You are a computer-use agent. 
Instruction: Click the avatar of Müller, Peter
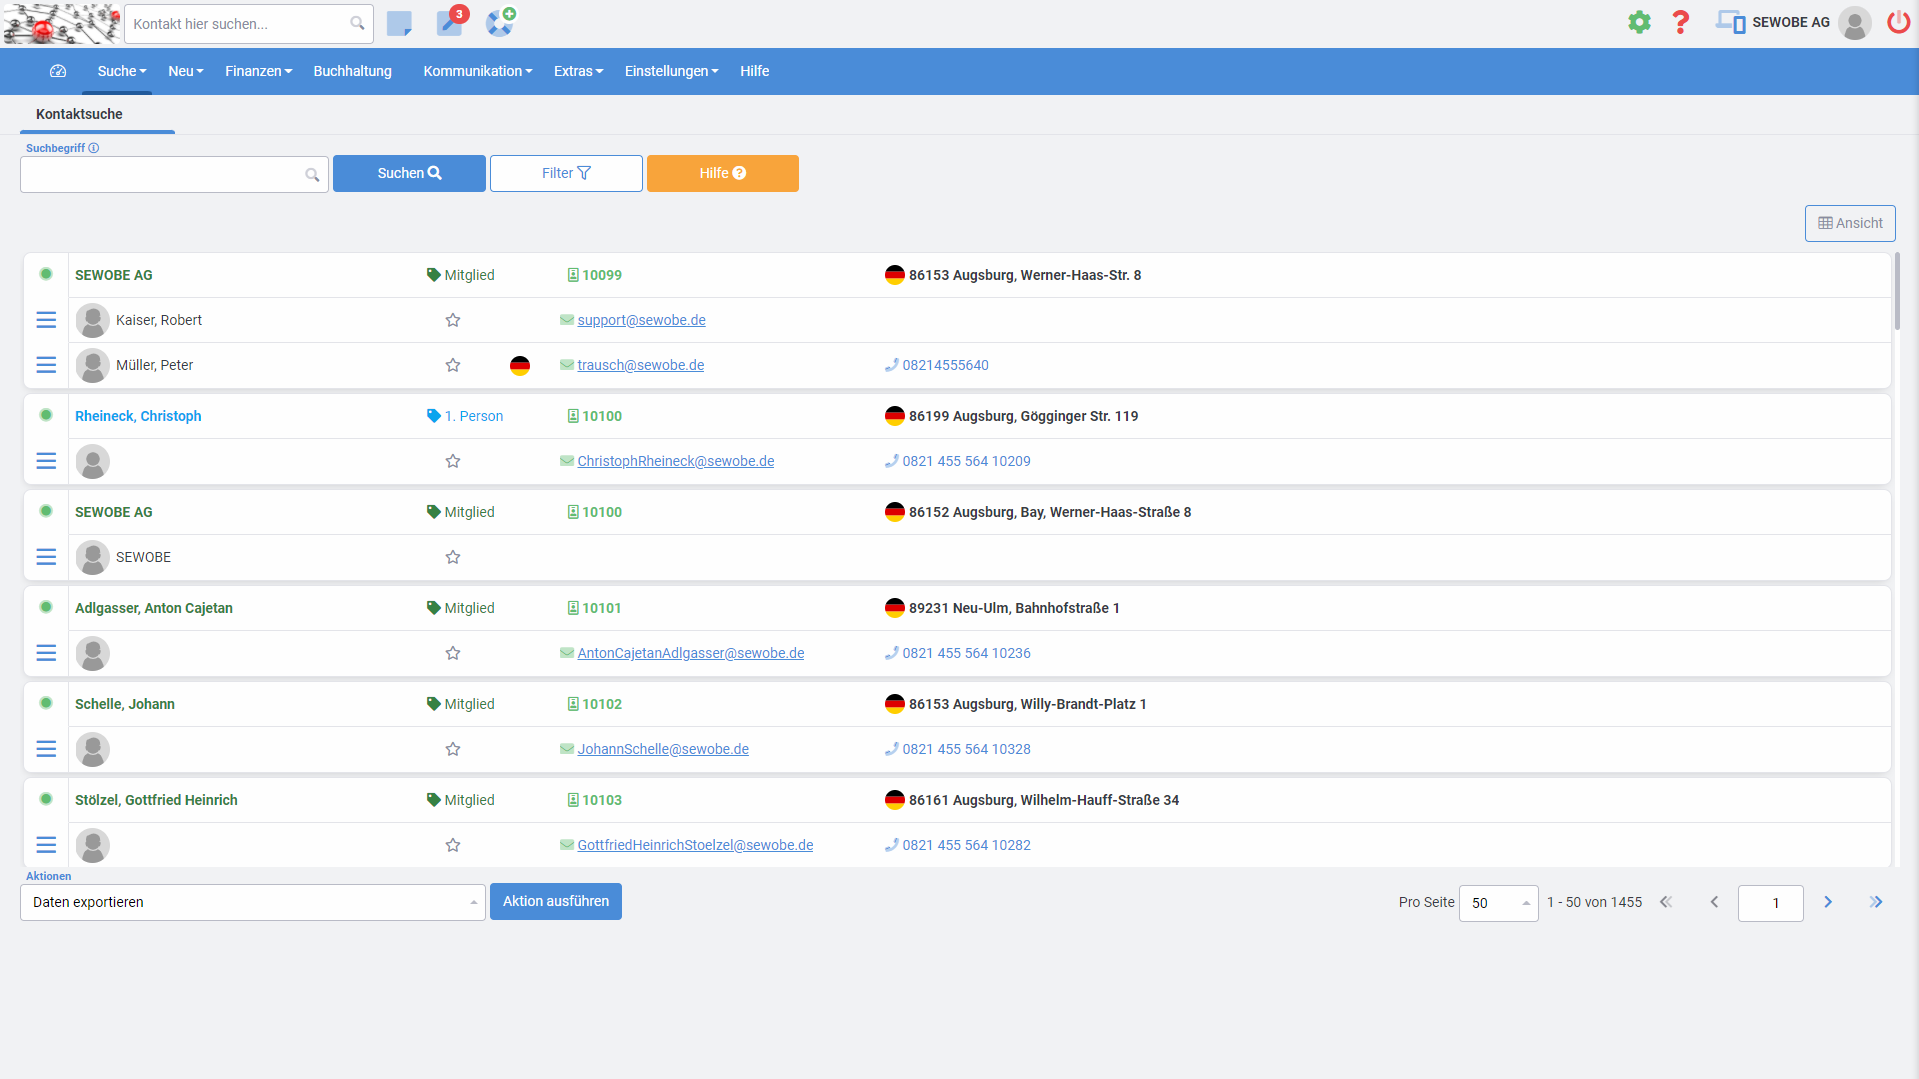[93, 365]
